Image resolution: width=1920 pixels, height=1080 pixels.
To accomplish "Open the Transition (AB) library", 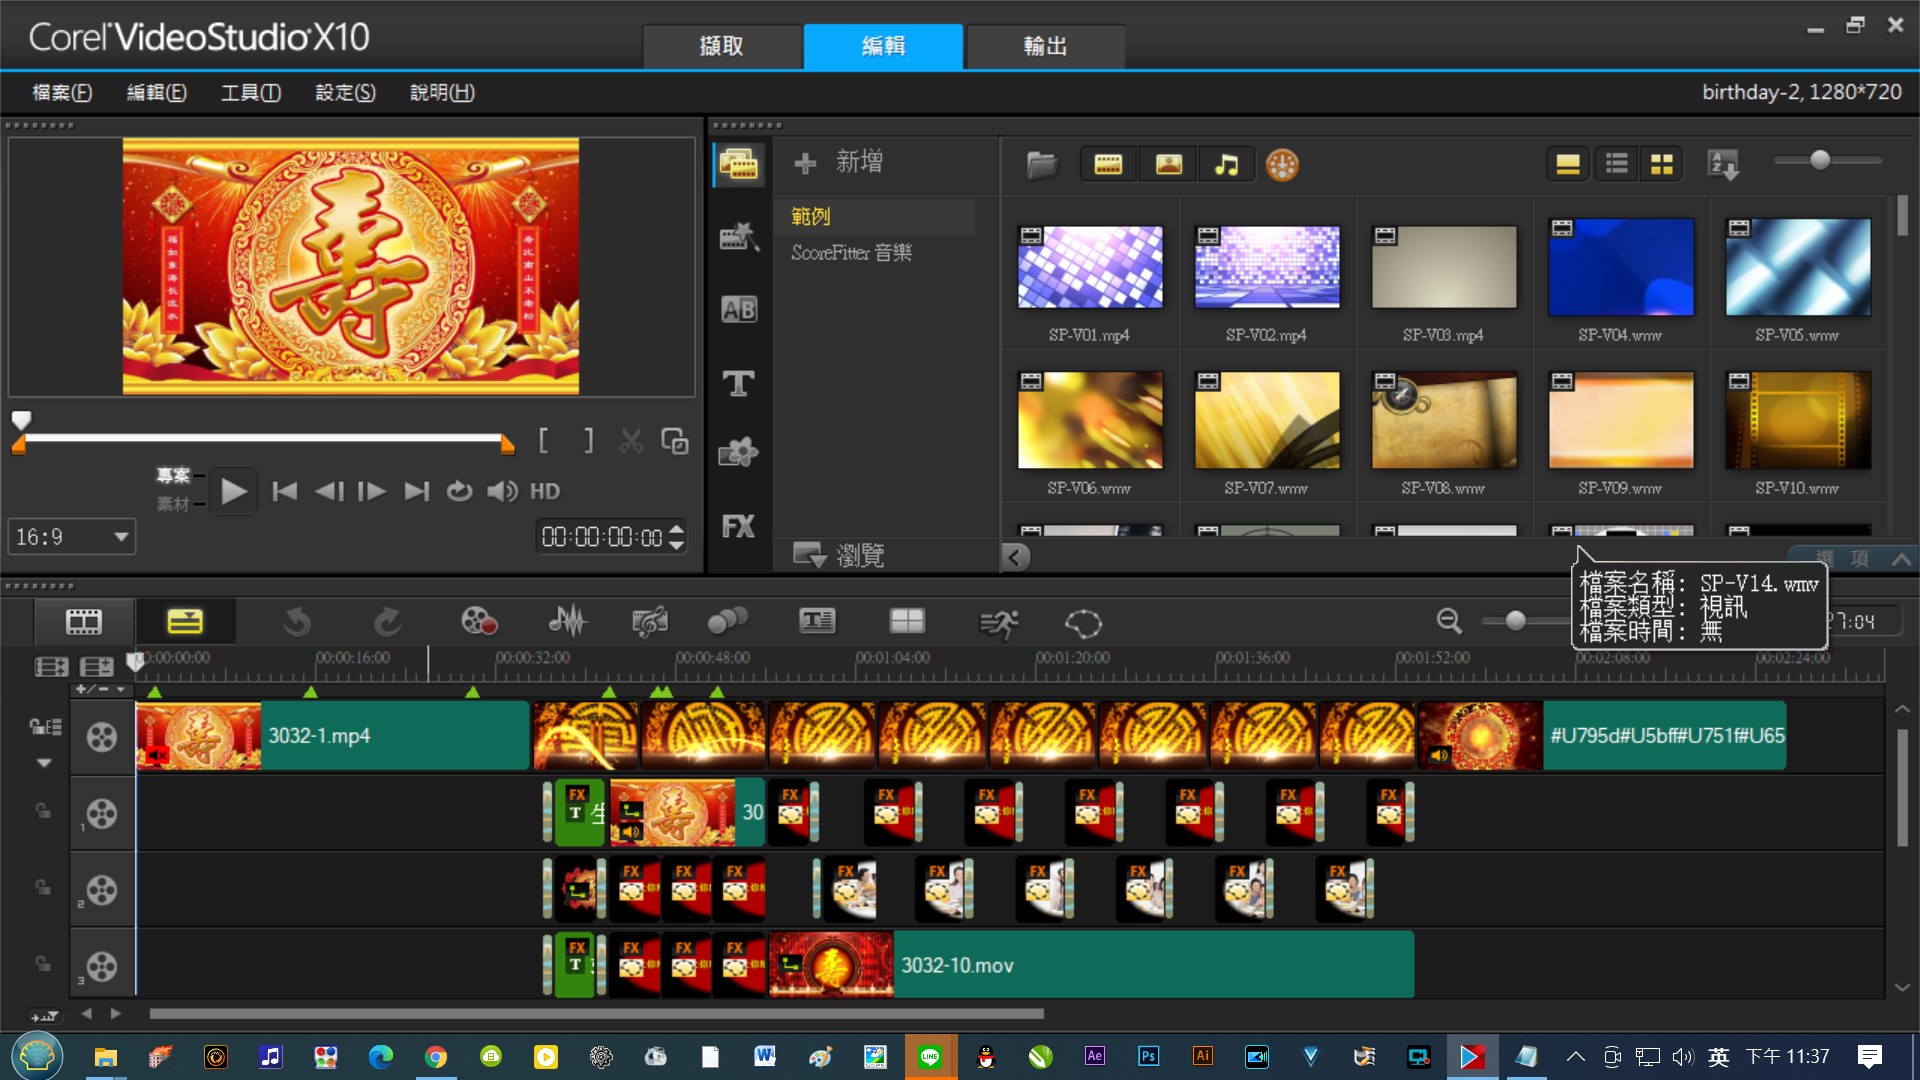I will pos(738,310).
